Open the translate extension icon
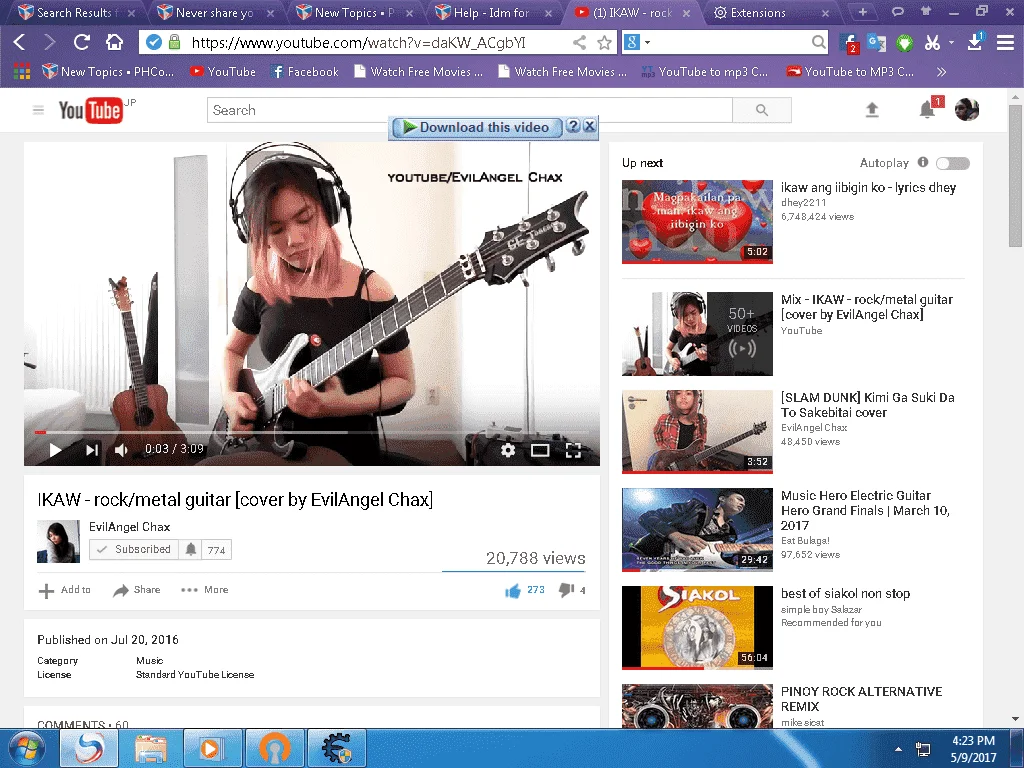The height and width of the screenshot is (768, 1024). [876, 43]
